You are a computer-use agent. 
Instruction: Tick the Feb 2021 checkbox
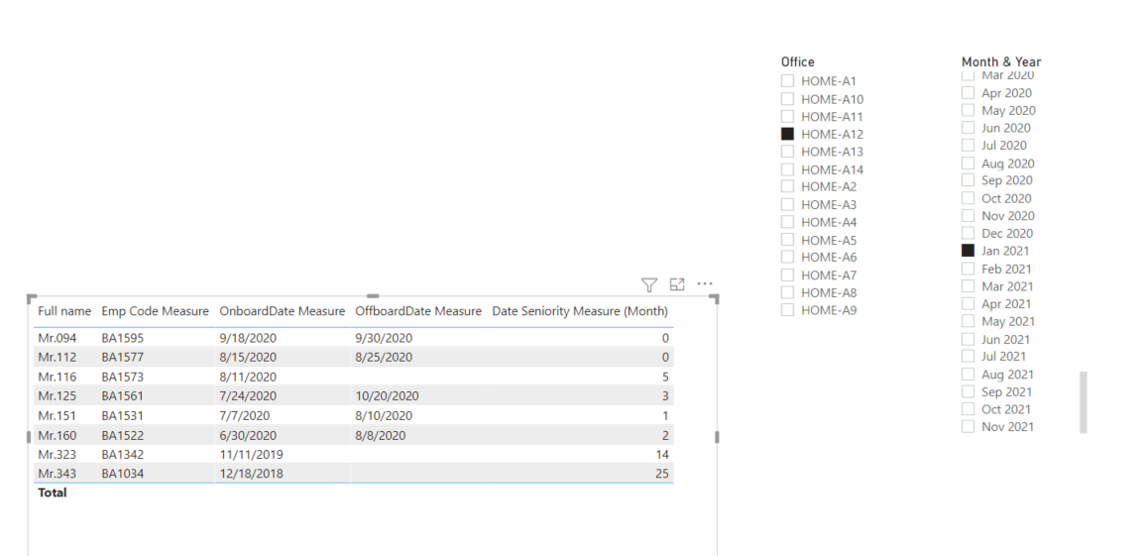coord(968,268)
